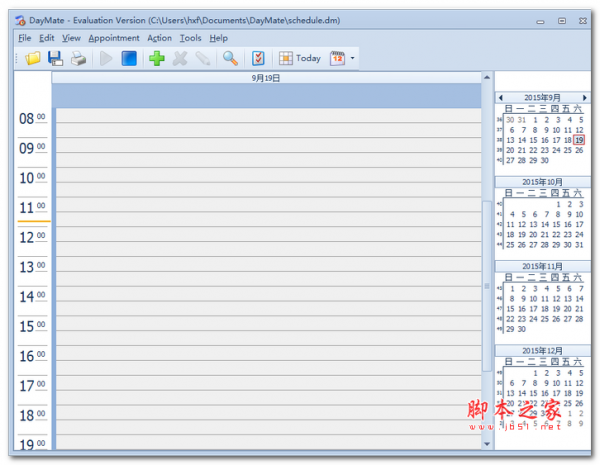The height and width of the screenshot is (465, 600).
Task: Go to next month in mini calendar
Action: [x=584, y=98]
